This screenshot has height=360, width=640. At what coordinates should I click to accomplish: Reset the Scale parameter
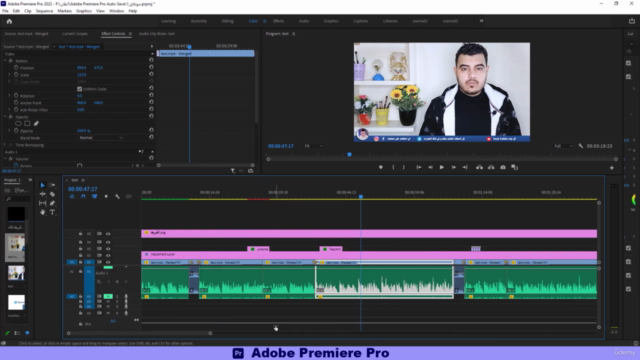click(x=151, y=74)
